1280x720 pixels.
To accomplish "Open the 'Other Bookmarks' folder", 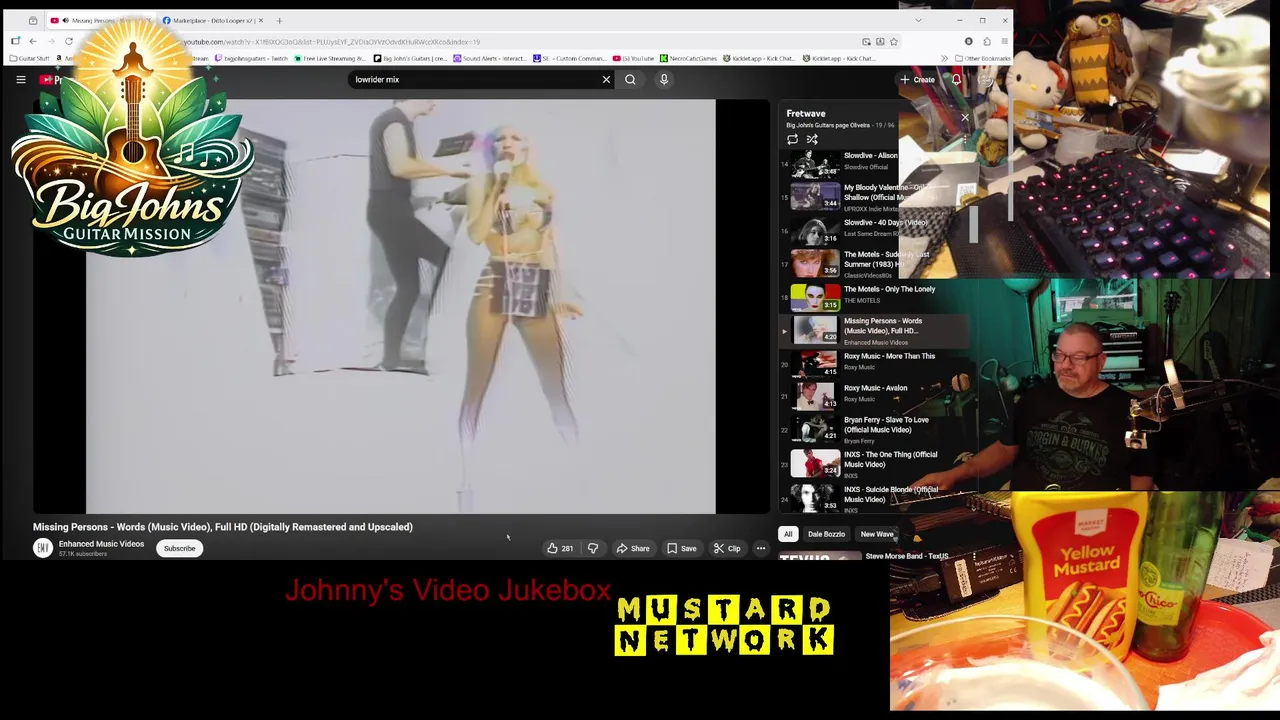I will 983,58.
